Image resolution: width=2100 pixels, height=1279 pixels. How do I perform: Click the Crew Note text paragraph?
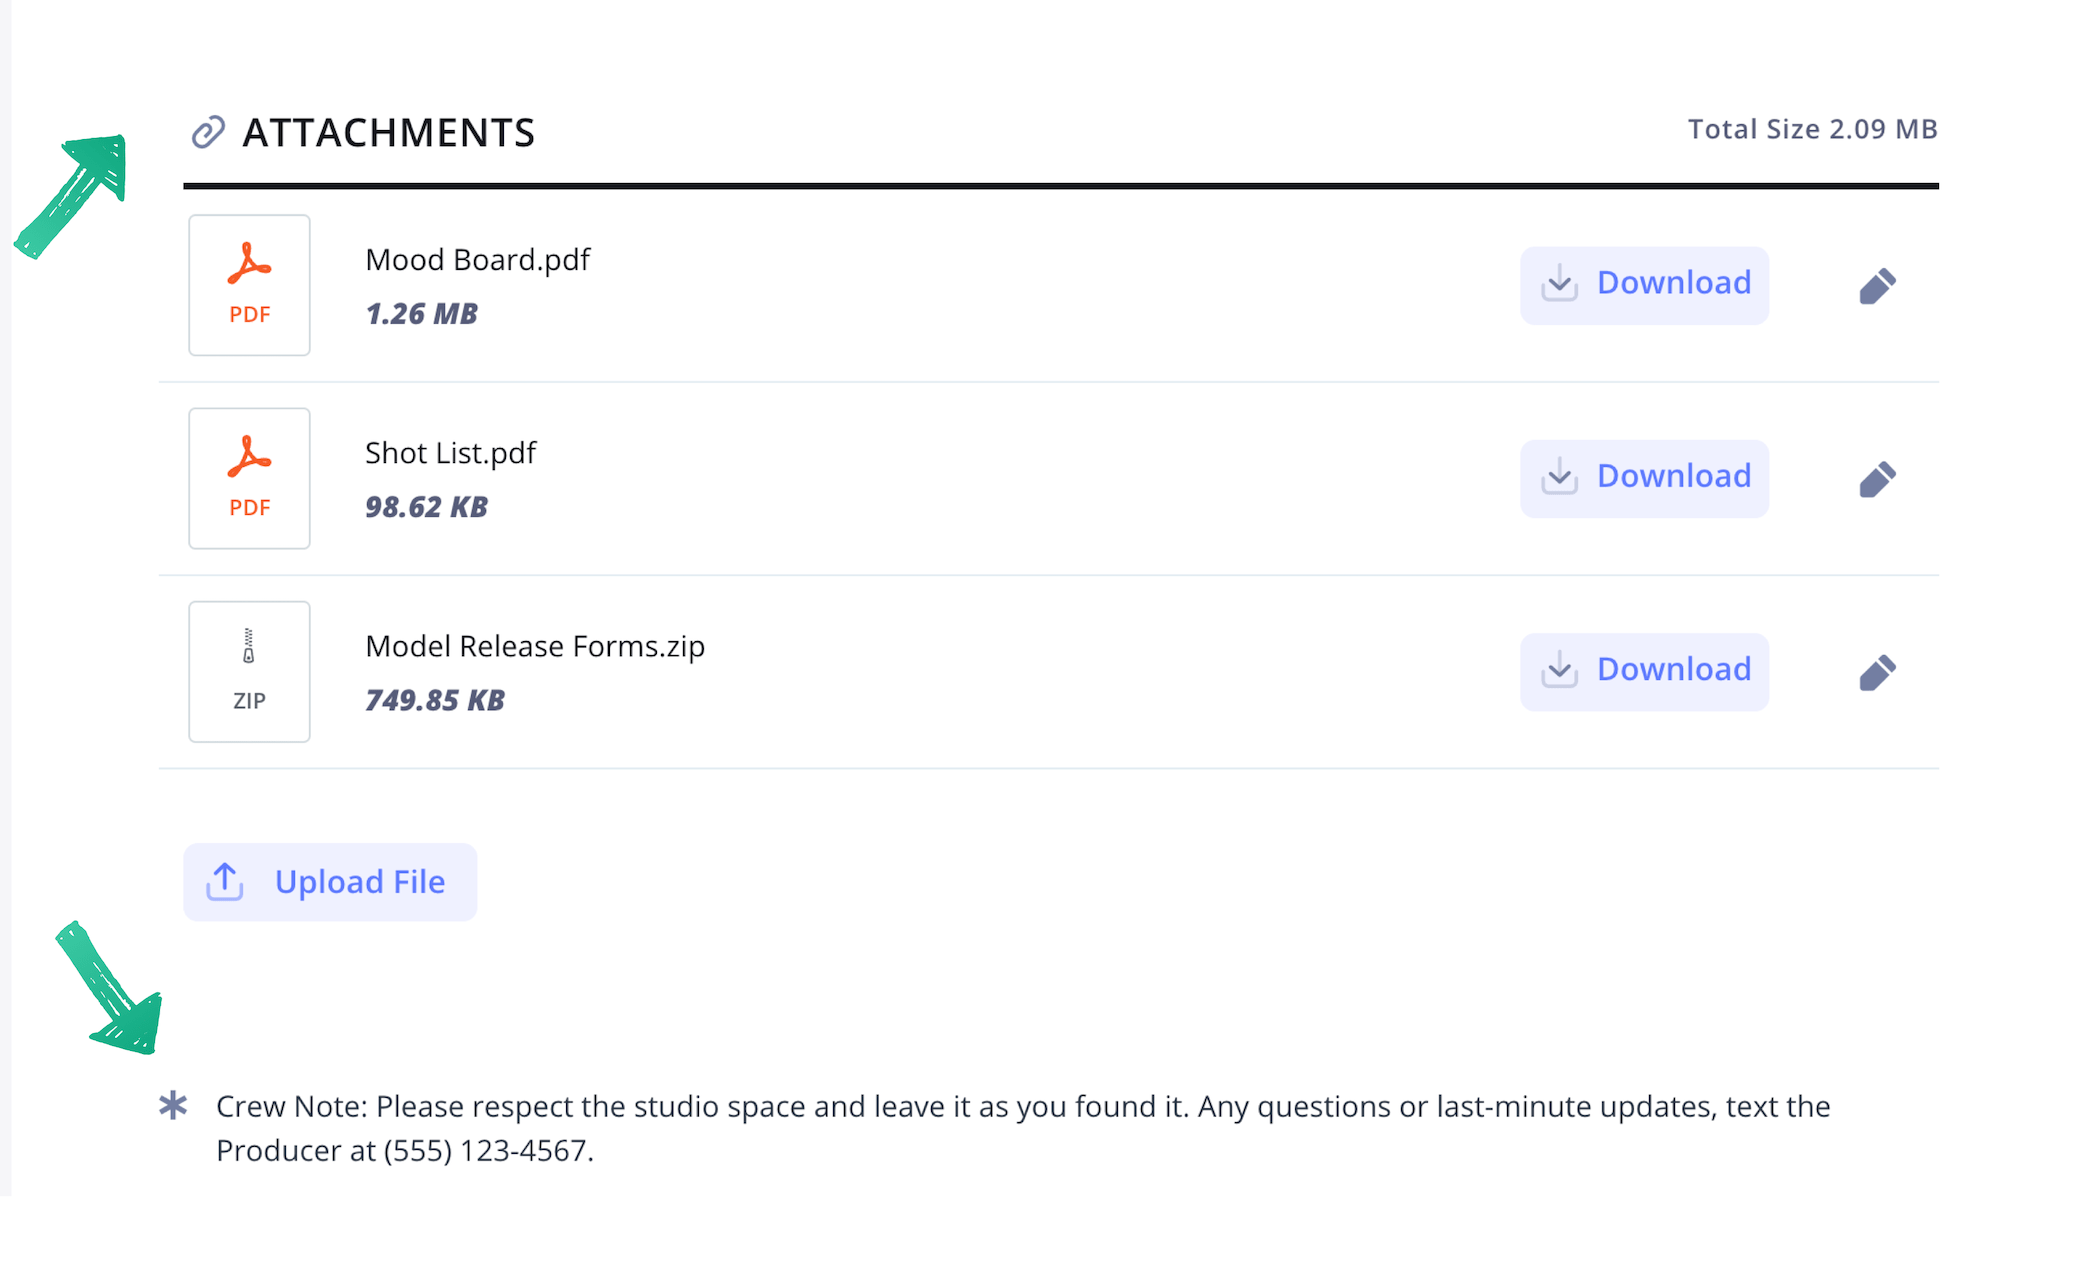click(1022, 1128)
